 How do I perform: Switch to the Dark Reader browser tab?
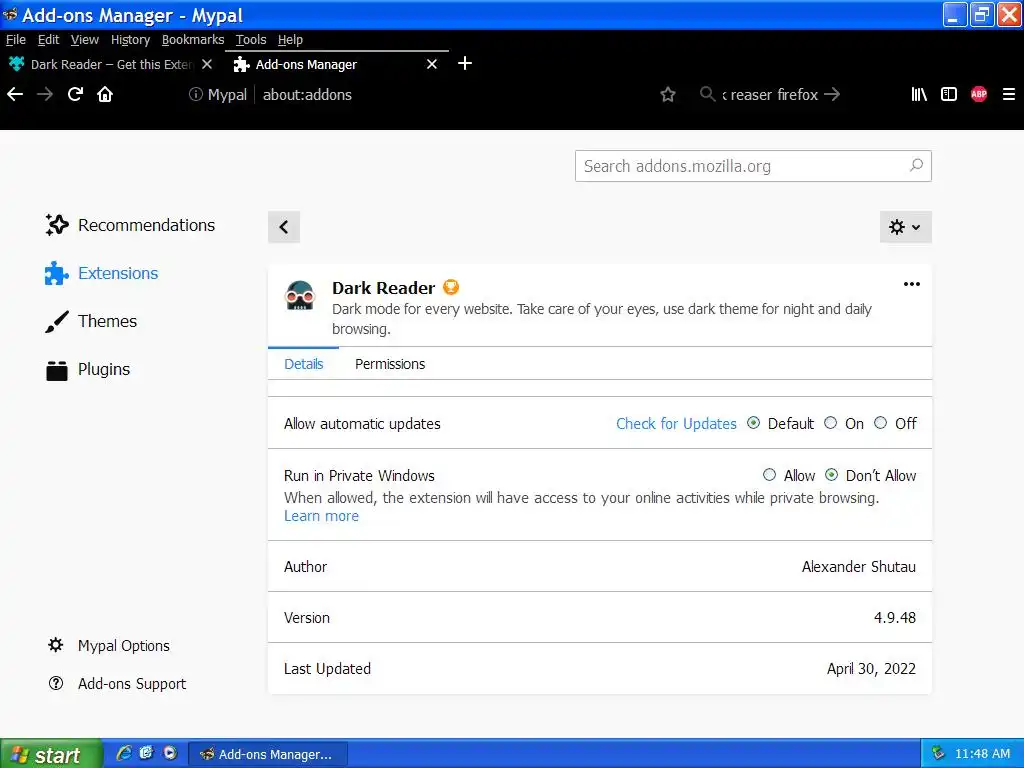click(111, 64)
